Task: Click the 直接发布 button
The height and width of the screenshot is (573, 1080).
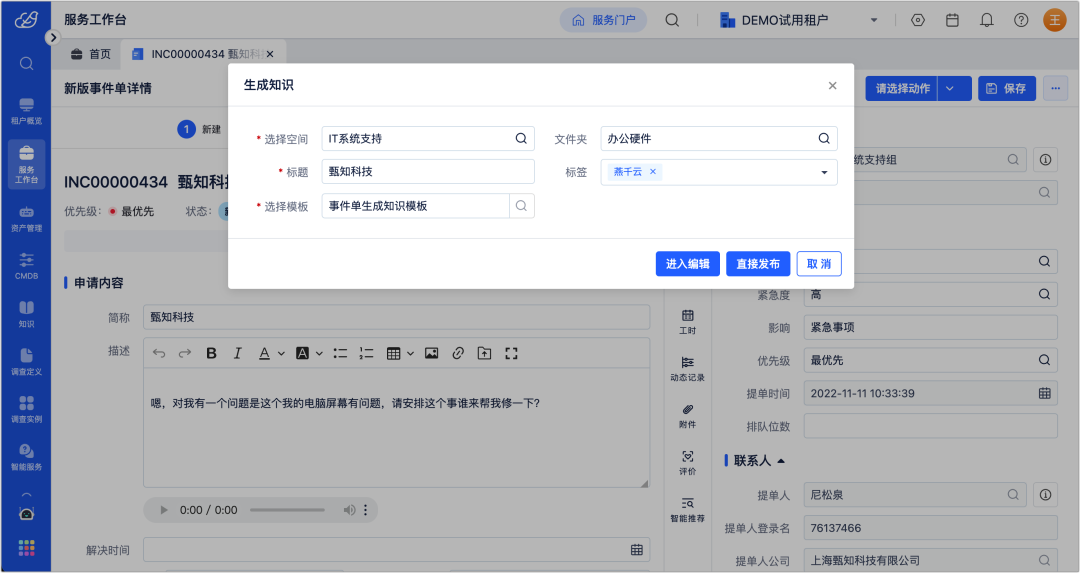Action: coord(758,264)
